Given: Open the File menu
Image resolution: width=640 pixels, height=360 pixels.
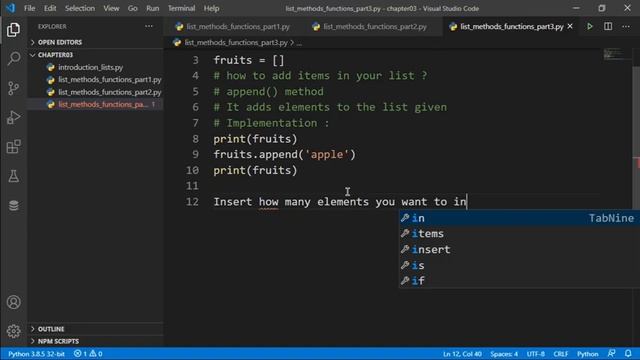Looking at the screenshot, I should (x=29, y=8).
